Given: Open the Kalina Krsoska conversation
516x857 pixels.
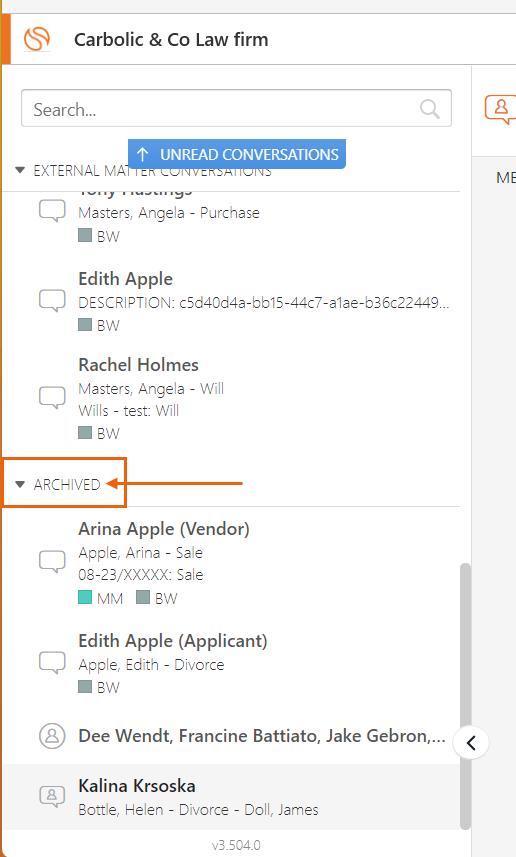Looking at the screenshot, I should pyautogui.click(x=231, y=797).
